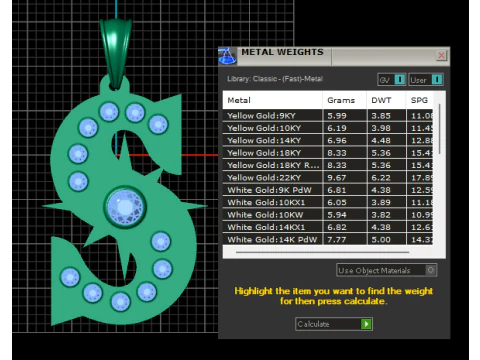Image resolution: width=480 pixels, height=360 pixels.
Task: Toggle Use Object Materials option
Action: click(386, 270)
